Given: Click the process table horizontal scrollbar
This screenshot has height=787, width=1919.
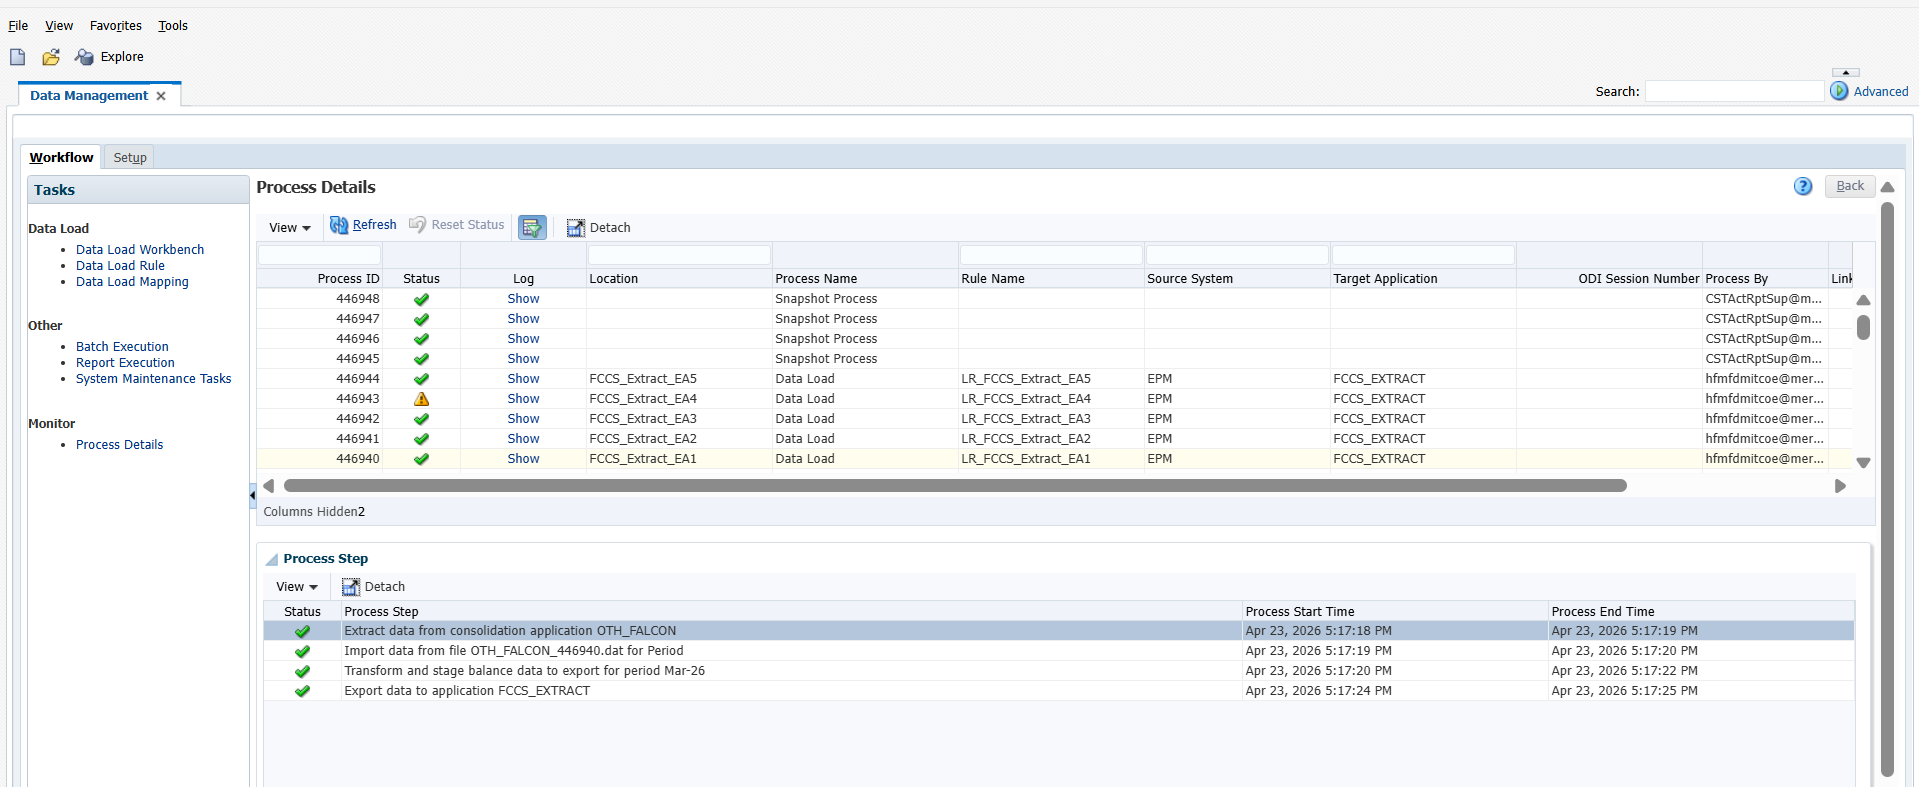Looking at the screenshot, I should tap(955, 486).
